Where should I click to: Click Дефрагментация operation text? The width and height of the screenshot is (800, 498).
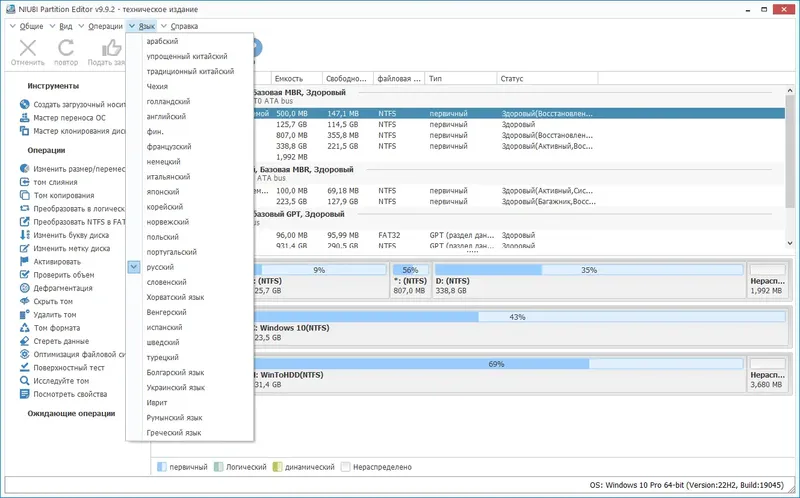coord(63,288)
